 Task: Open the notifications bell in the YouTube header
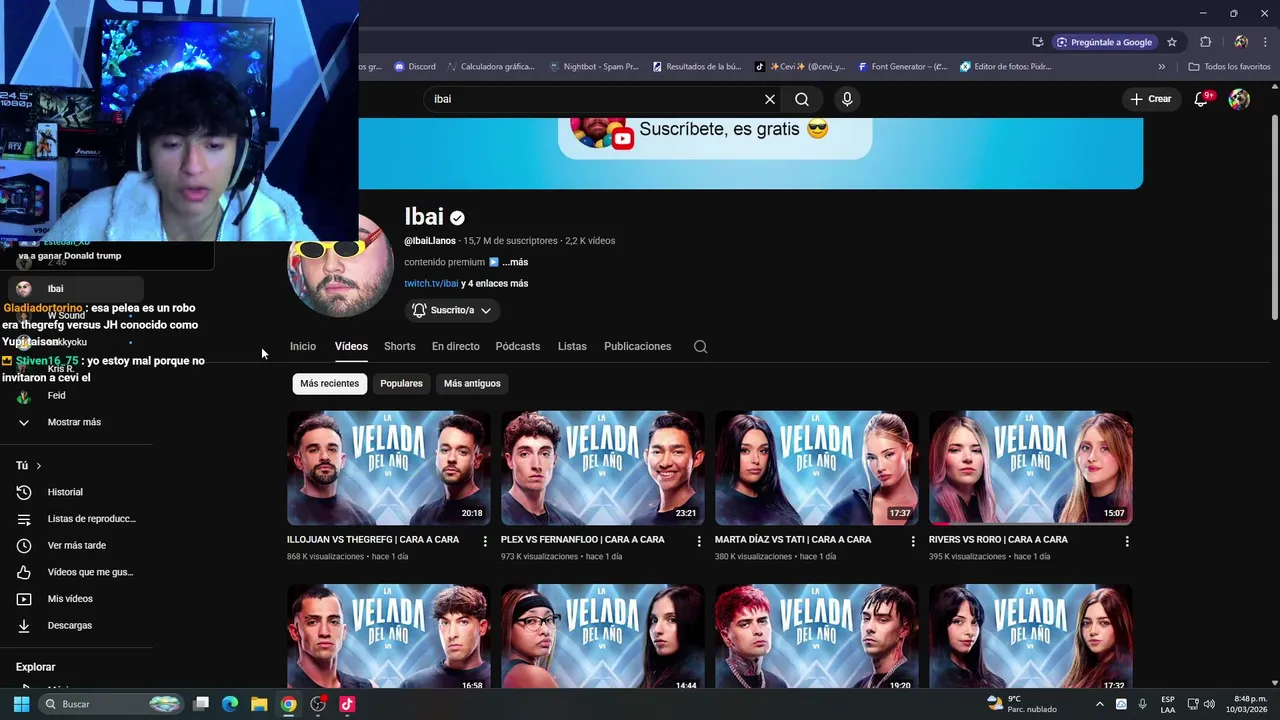(1202, 99)
